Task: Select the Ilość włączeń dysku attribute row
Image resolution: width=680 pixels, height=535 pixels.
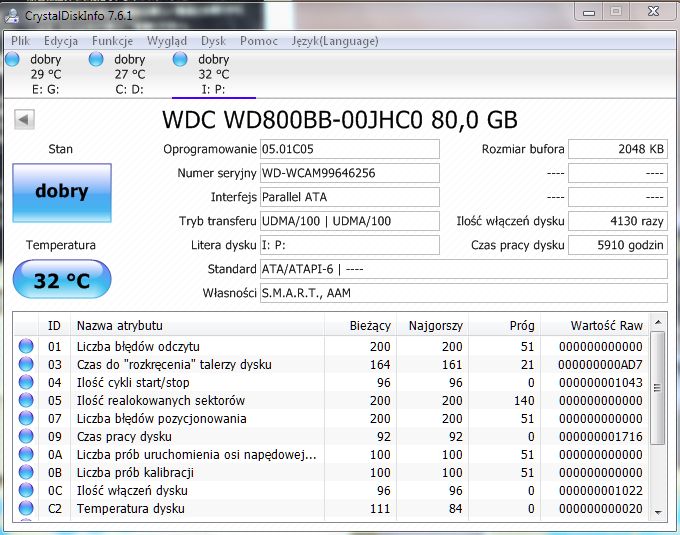Action: coord(332,490)
